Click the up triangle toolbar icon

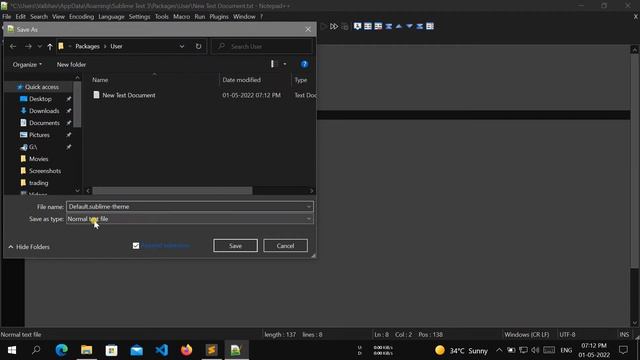(x=399, y=26)
